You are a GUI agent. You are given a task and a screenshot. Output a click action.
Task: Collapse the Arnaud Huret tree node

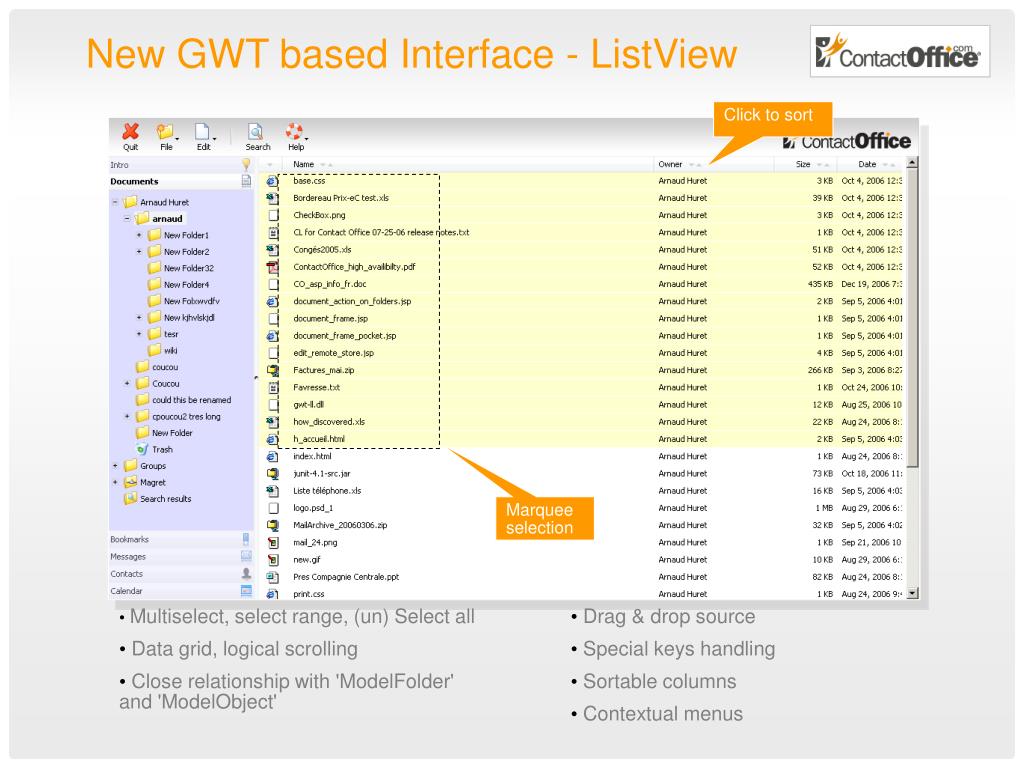pos(116,202)
